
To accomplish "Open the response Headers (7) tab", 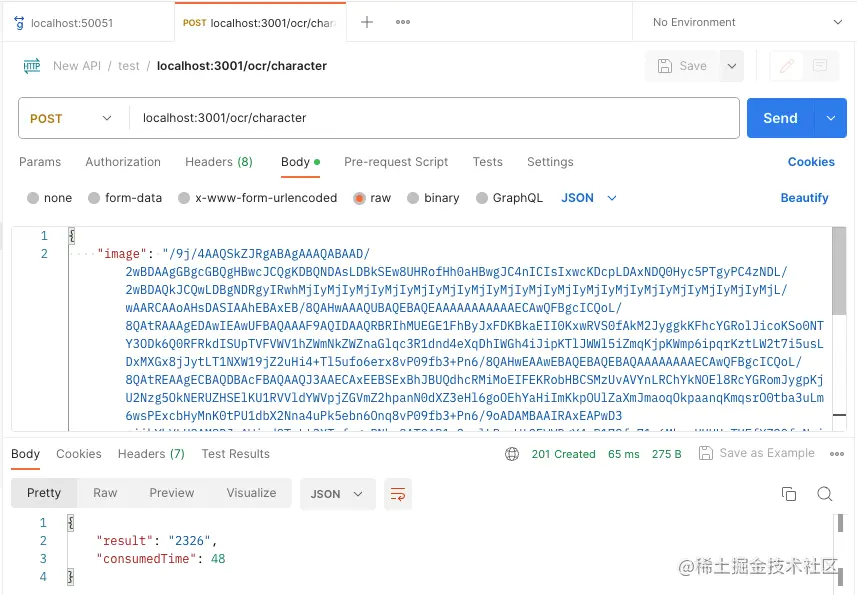I will coord(151,453).
